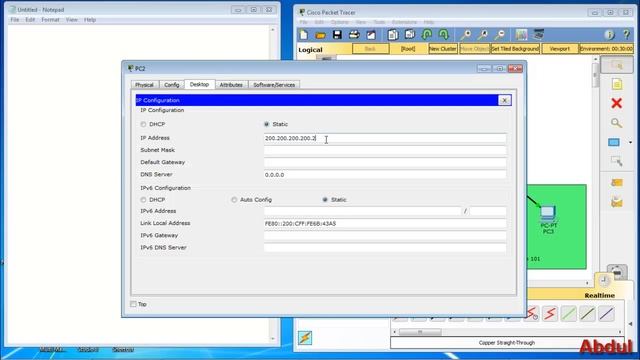The image size is (640, 360).
Task: Click the Add Complex PDU envelope icon
Action: point(617,202)
